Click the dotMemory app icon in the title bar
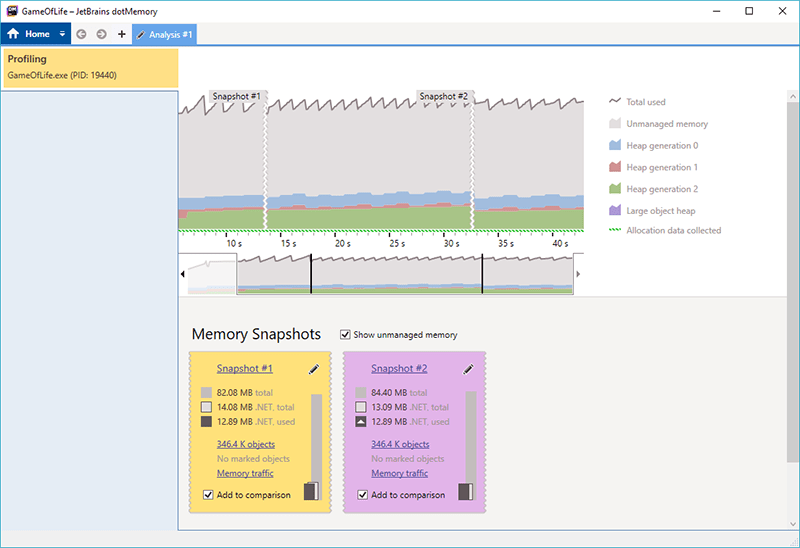The image size is (800, 548). (x=11, y=10)
